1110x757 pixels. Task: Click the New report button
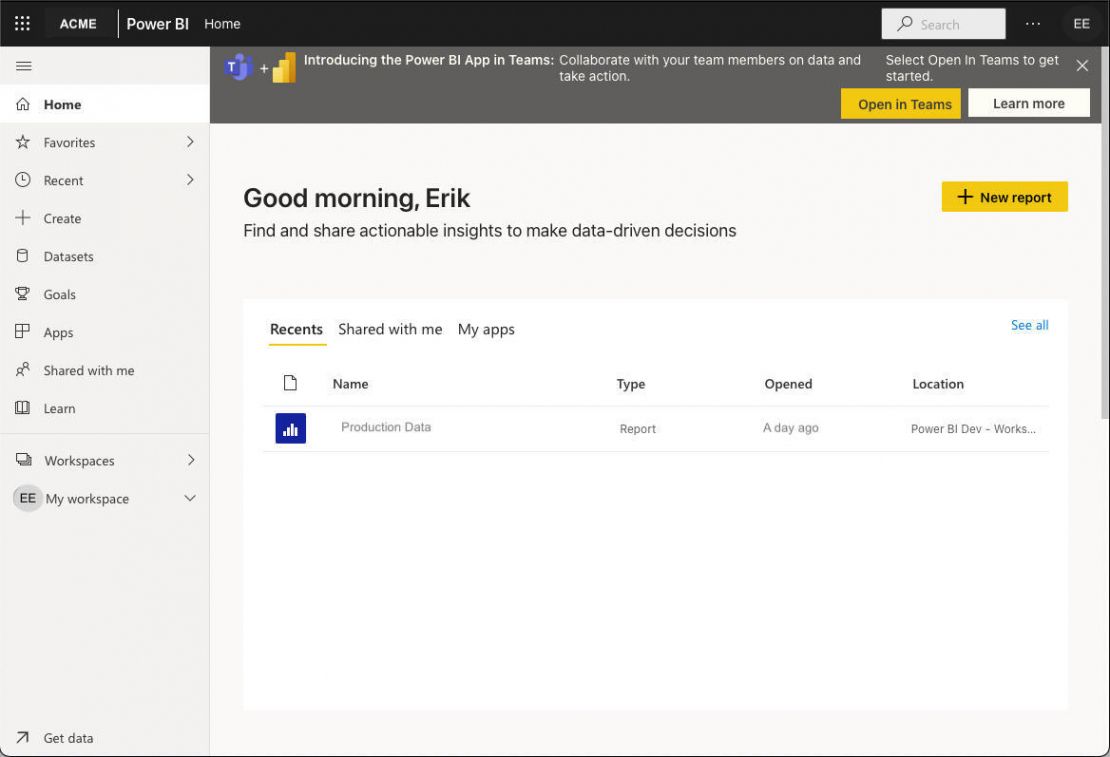click(x=1004, y=197)
